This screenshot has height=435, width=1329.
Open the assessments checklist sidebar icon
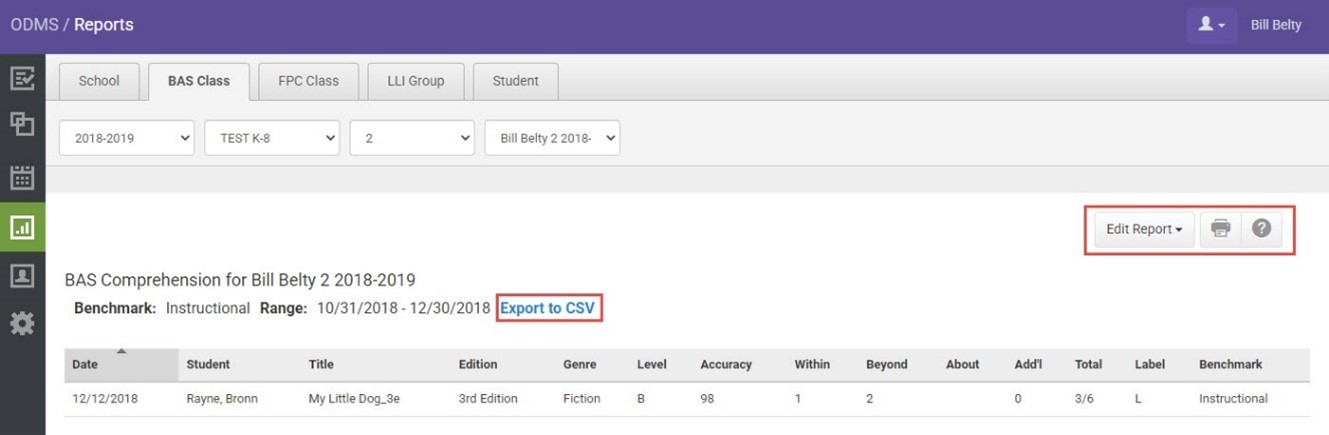pyautogui.click(x=22, y=79)
